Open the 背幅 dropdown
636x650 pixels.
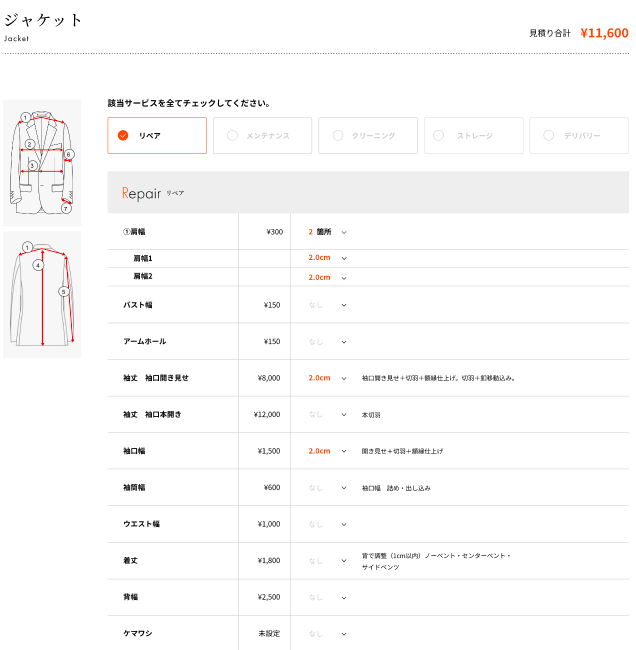328,597
